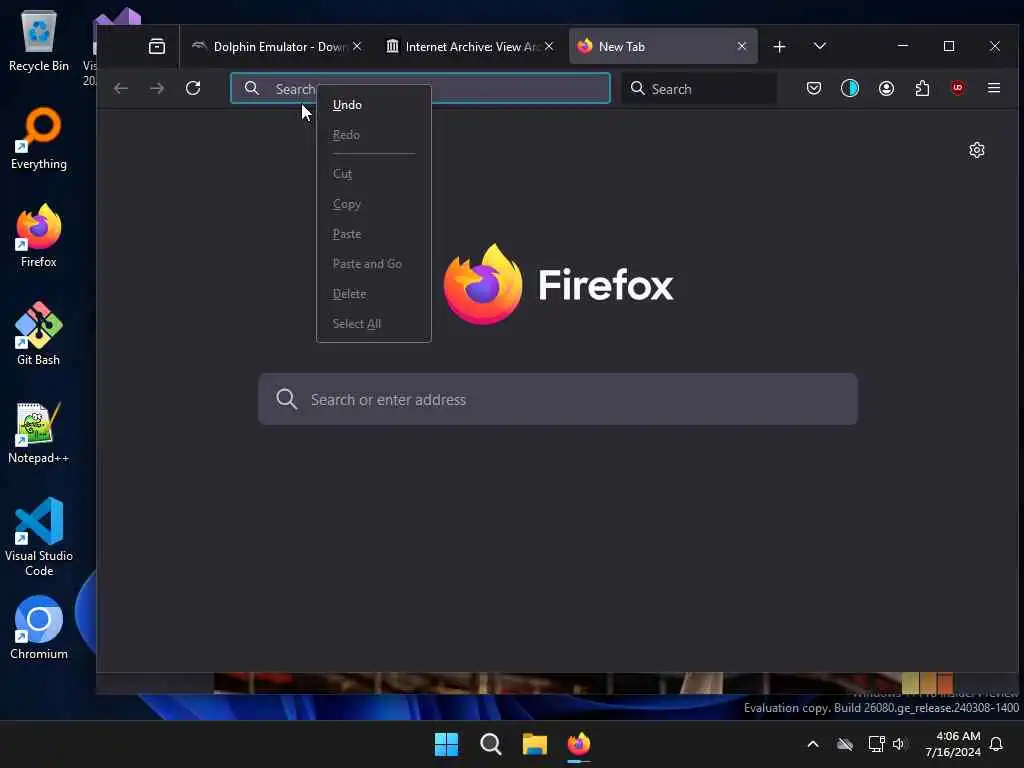Choose Paste in context menu

tap(374, 234)
